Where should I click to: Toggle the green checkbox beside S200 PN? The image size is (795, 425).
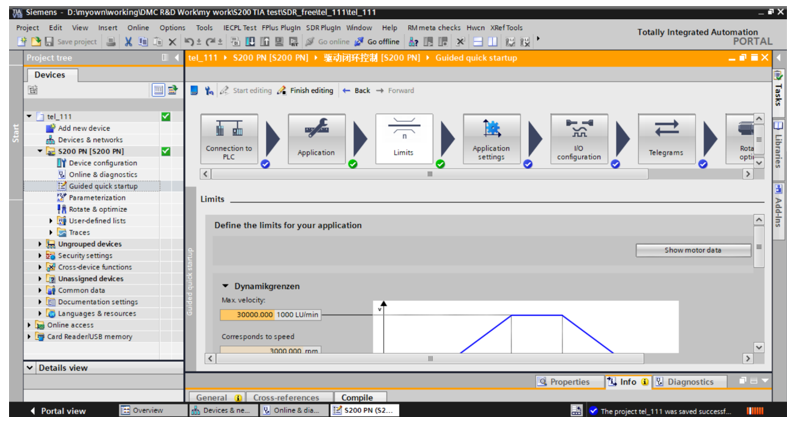tap(166, 152)
